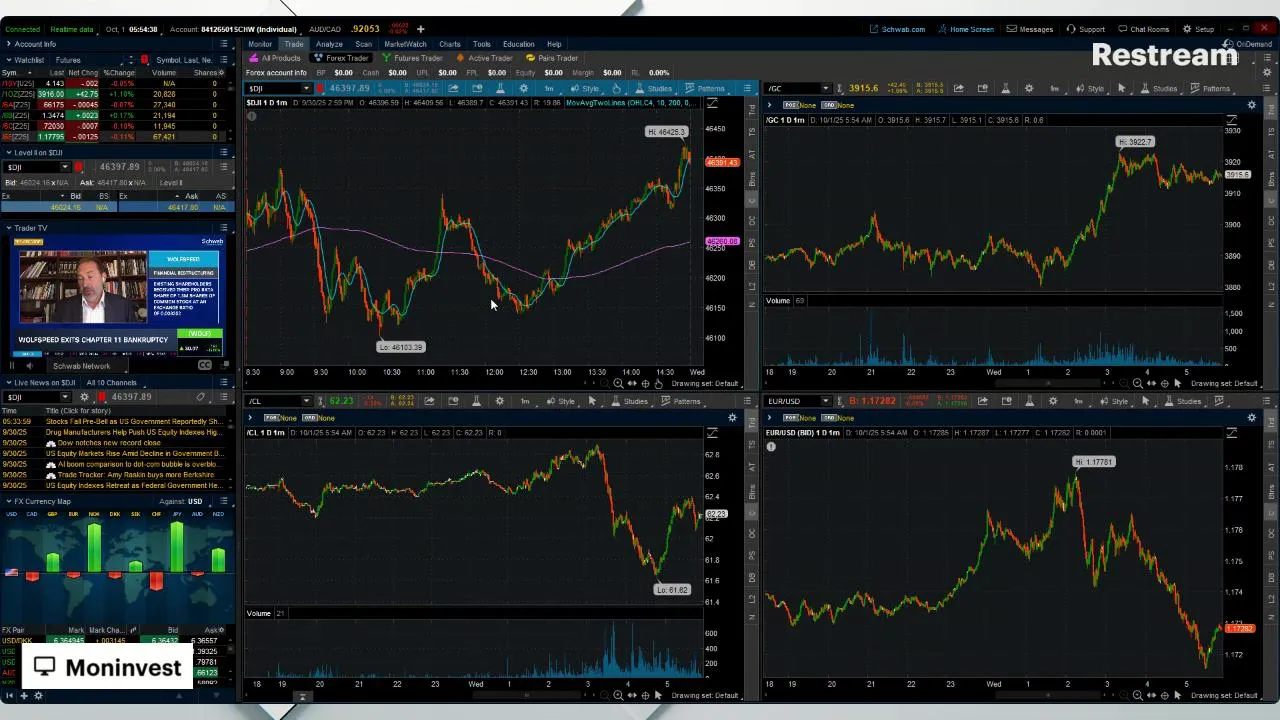Viewport: 1280px width, 720px height.
Task: Select pointer drawing tool on /GC chart
Action: pyautogui.click(x=1121, y=89)
